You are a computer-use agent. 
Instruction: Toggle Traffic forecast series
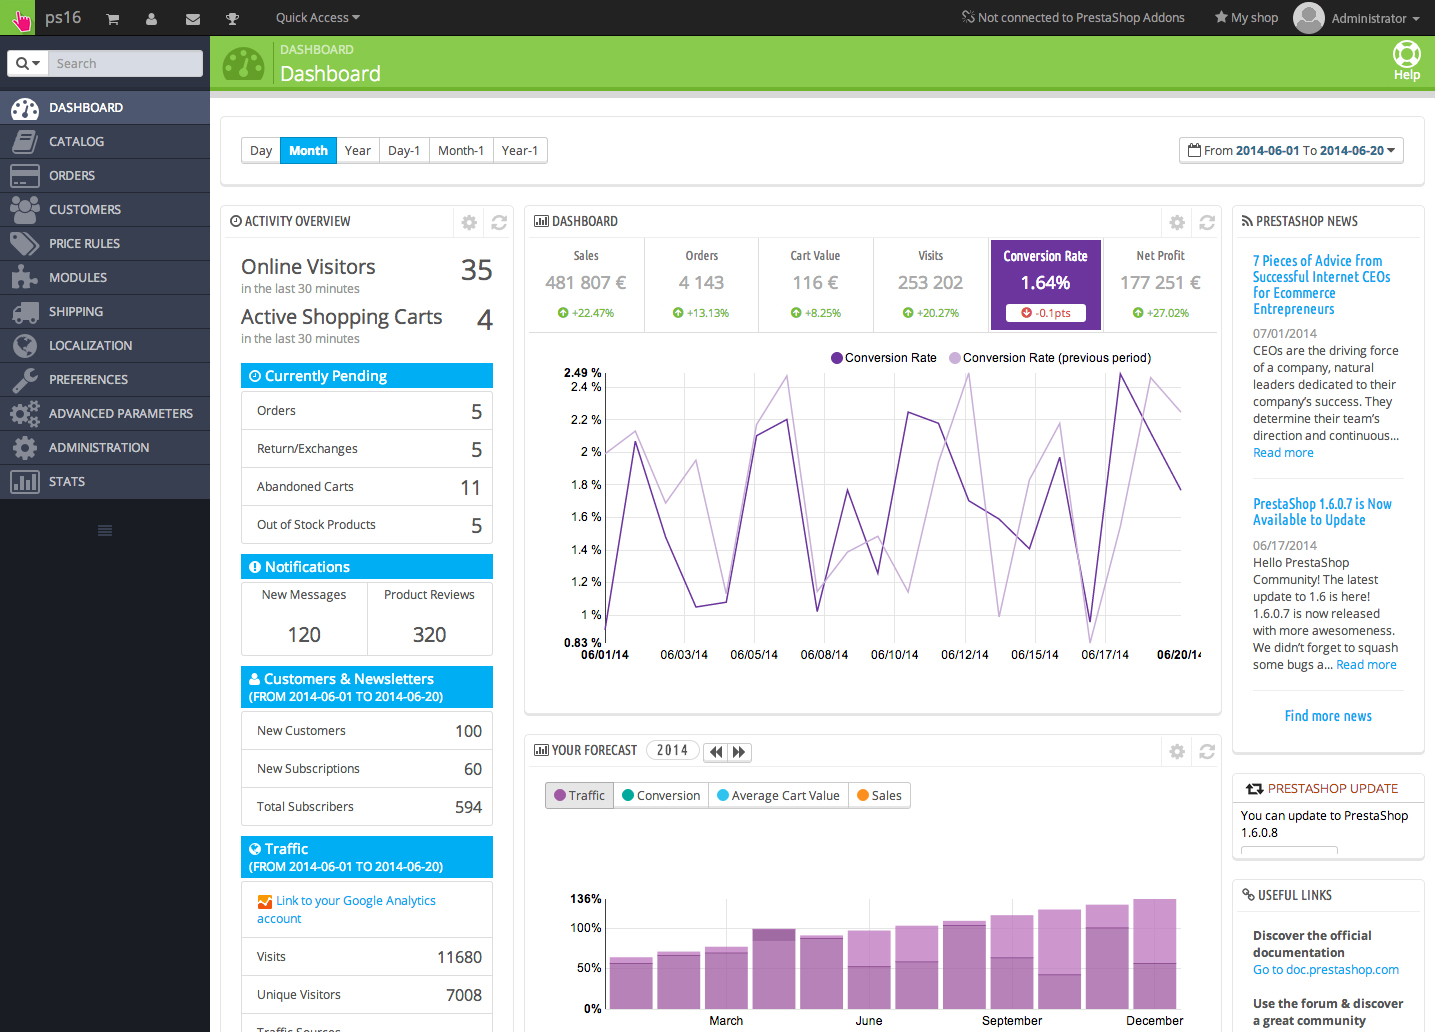[x=579, y=796]
